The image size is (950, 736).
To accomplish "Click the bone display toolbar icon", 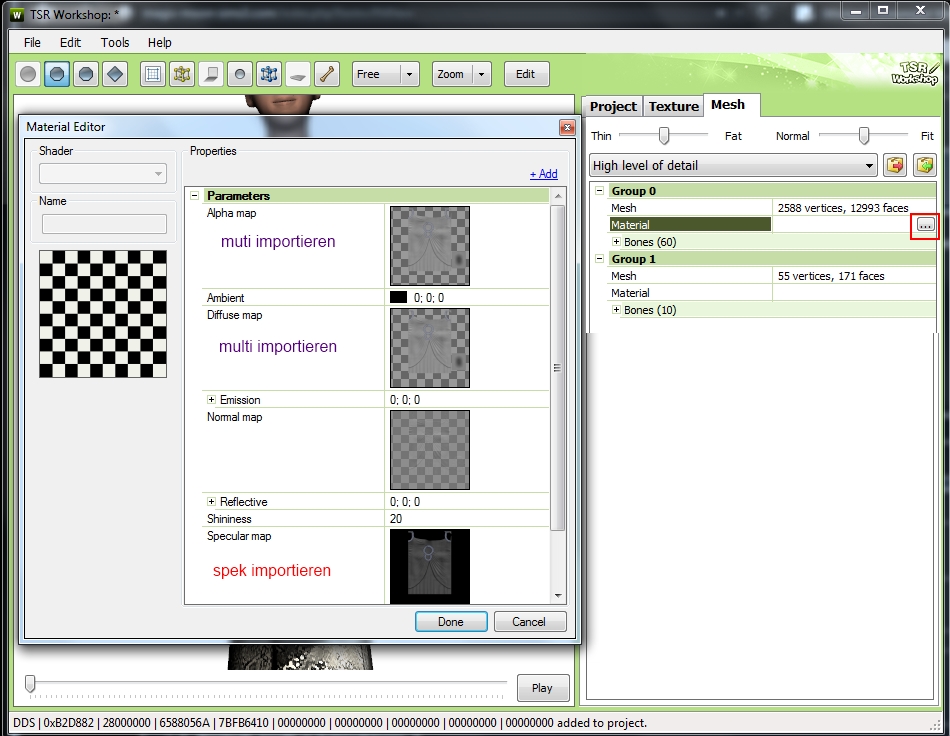I will click(326, 74).
